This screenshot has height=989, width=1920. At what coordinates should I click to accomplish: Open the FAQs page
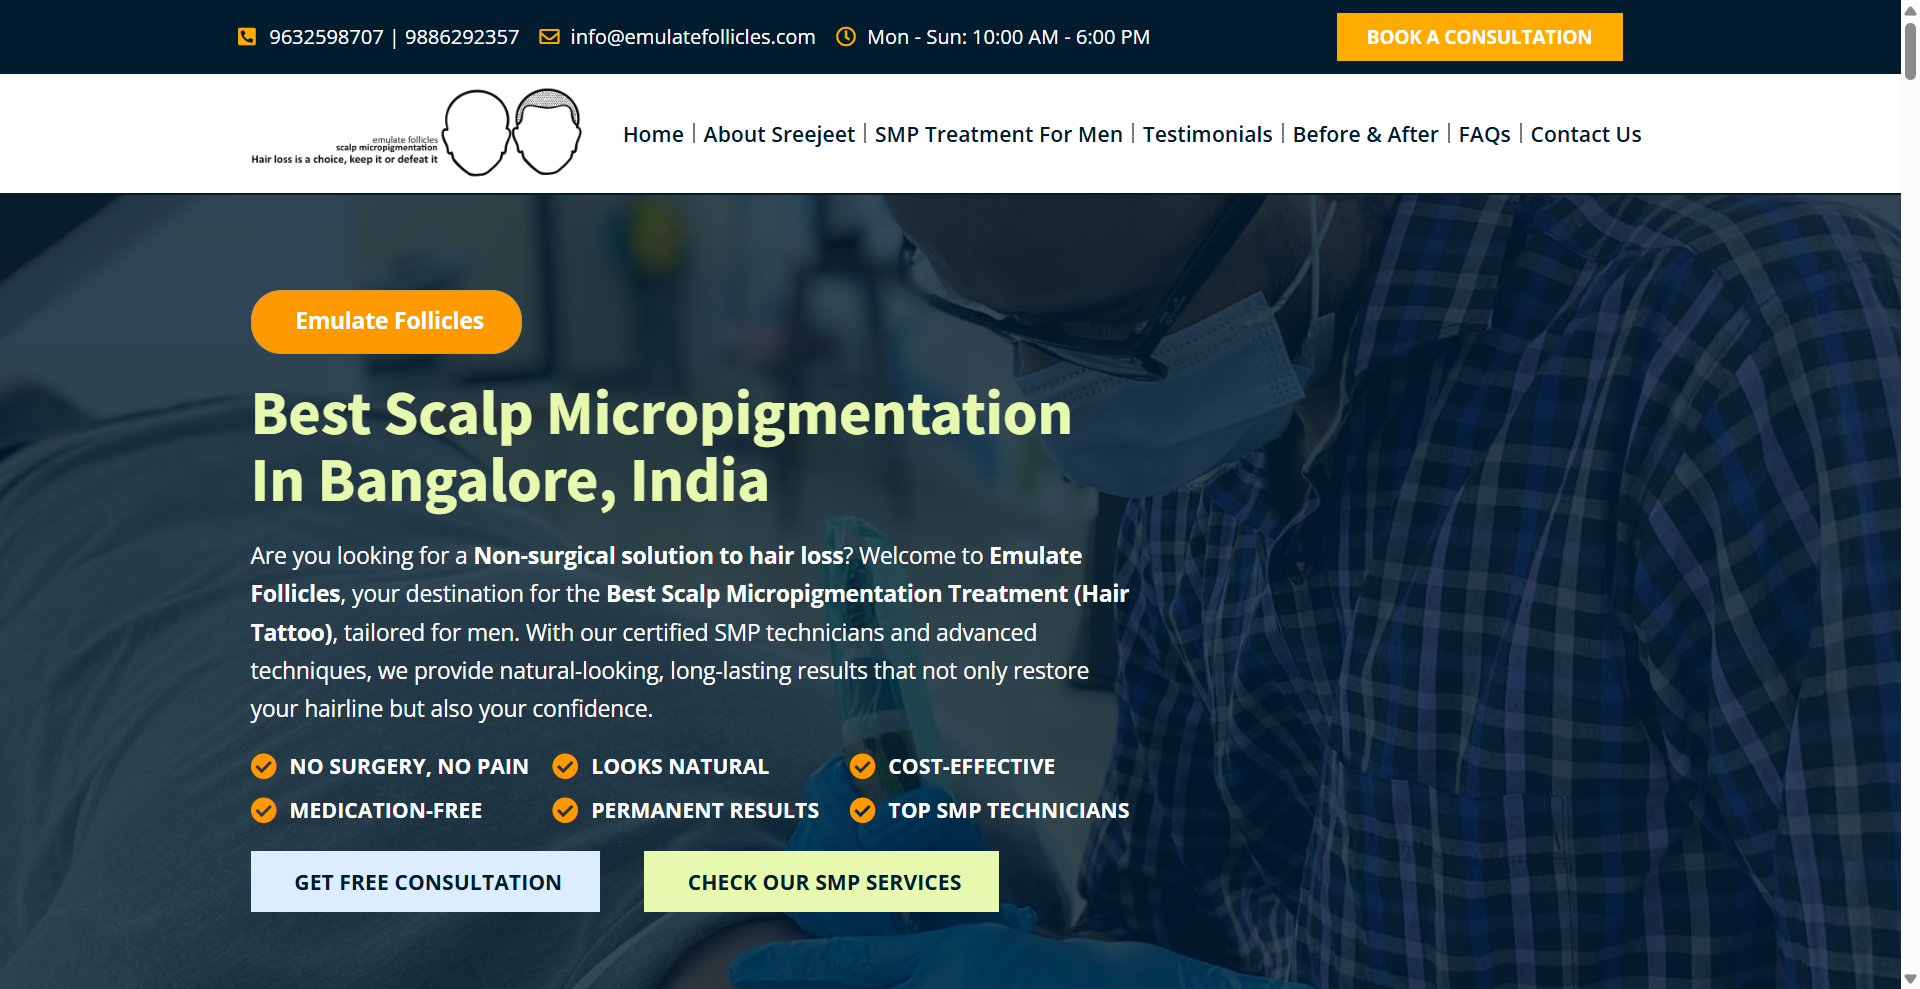click(1484, 135)
